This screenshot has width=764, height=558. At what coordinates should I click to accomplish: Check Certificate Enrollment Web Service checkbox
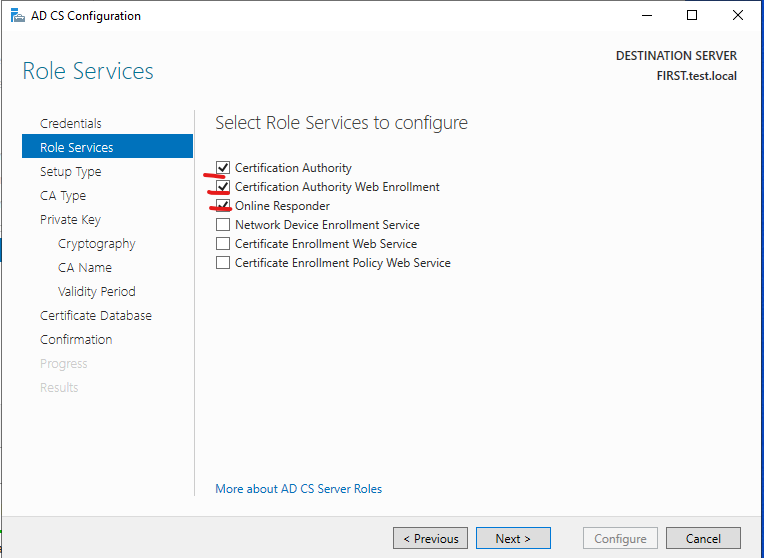(x=223, y=244)
